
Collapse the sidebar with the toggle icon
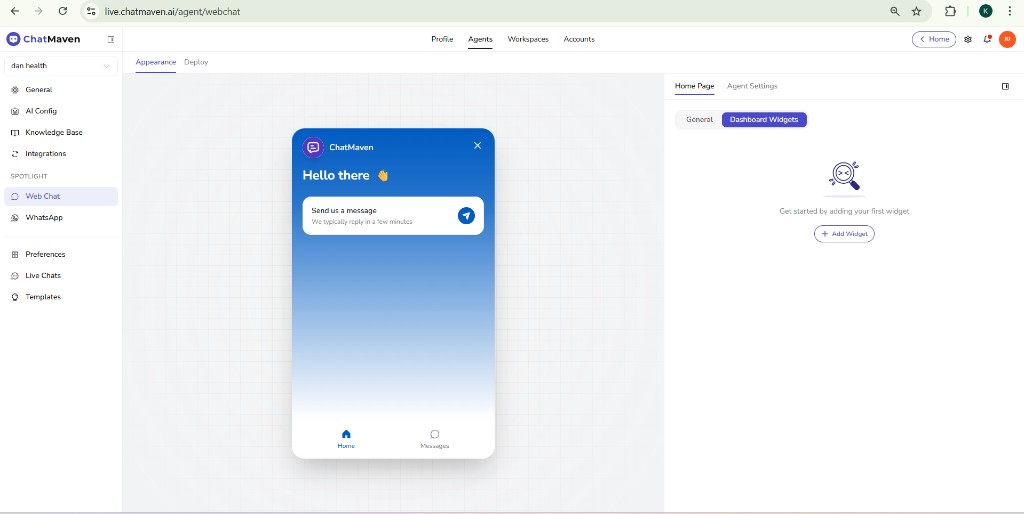tap(111, 39)
